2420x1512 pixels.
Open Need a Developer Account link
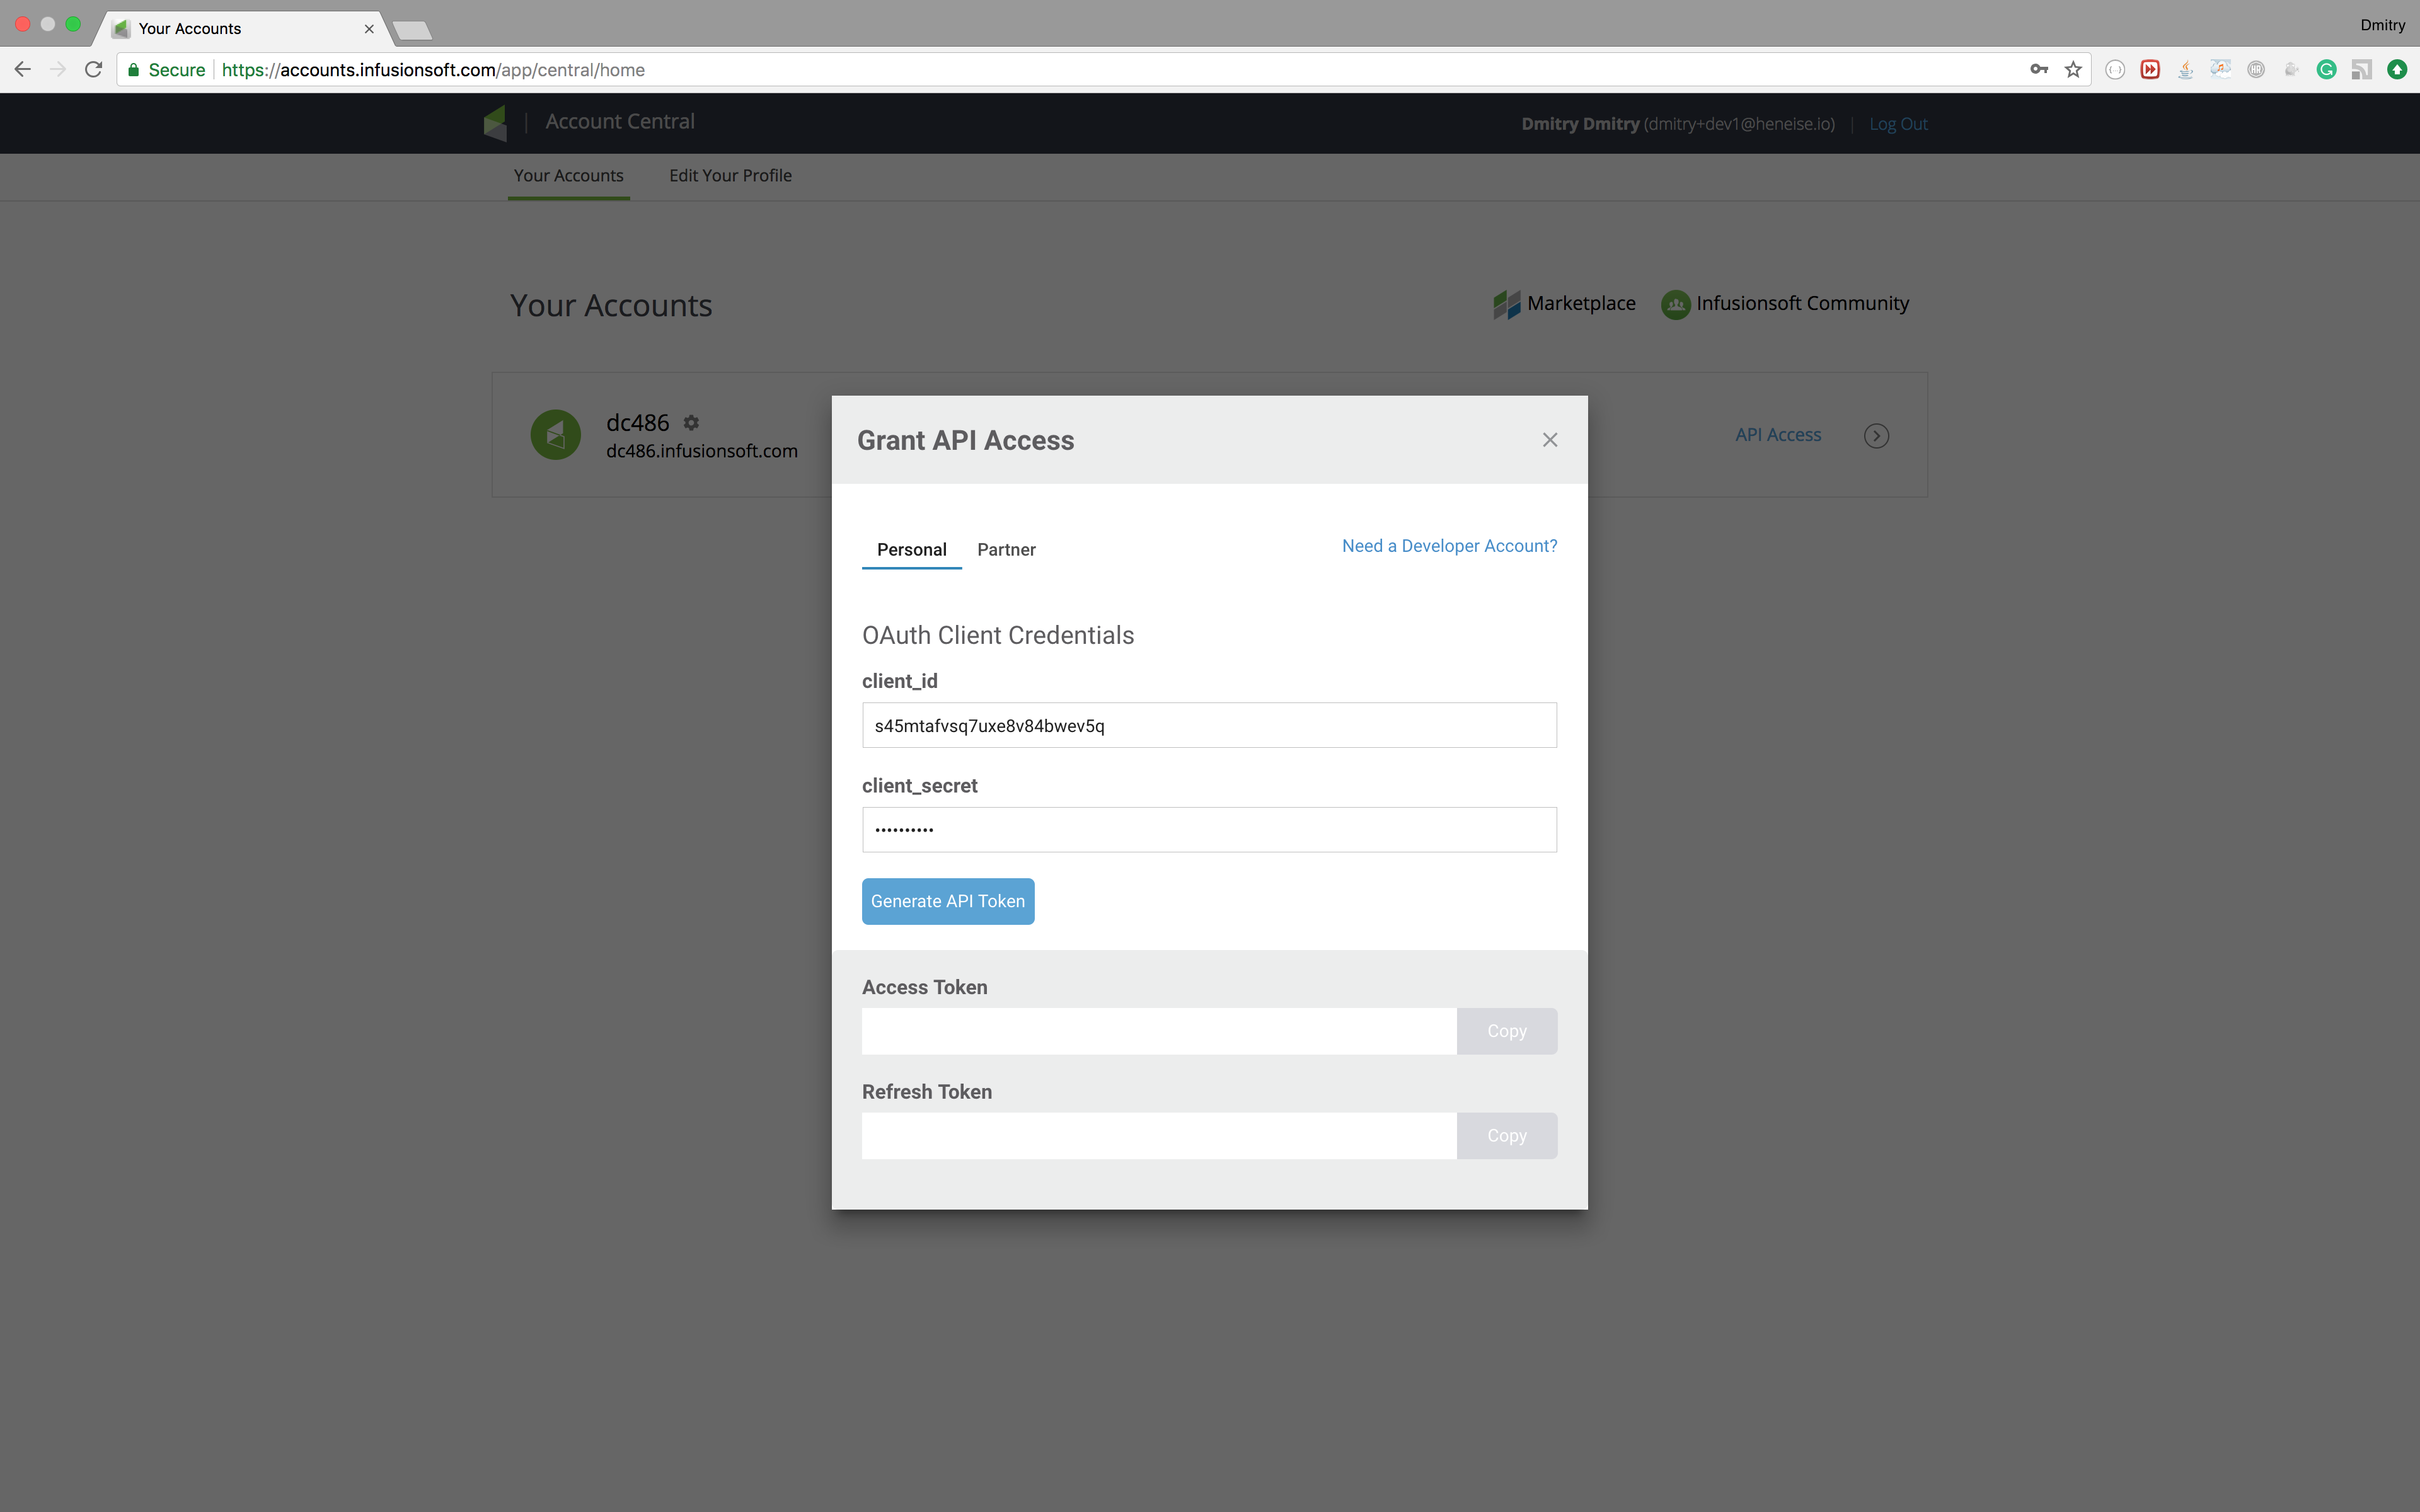click(x=1449, y=546)
